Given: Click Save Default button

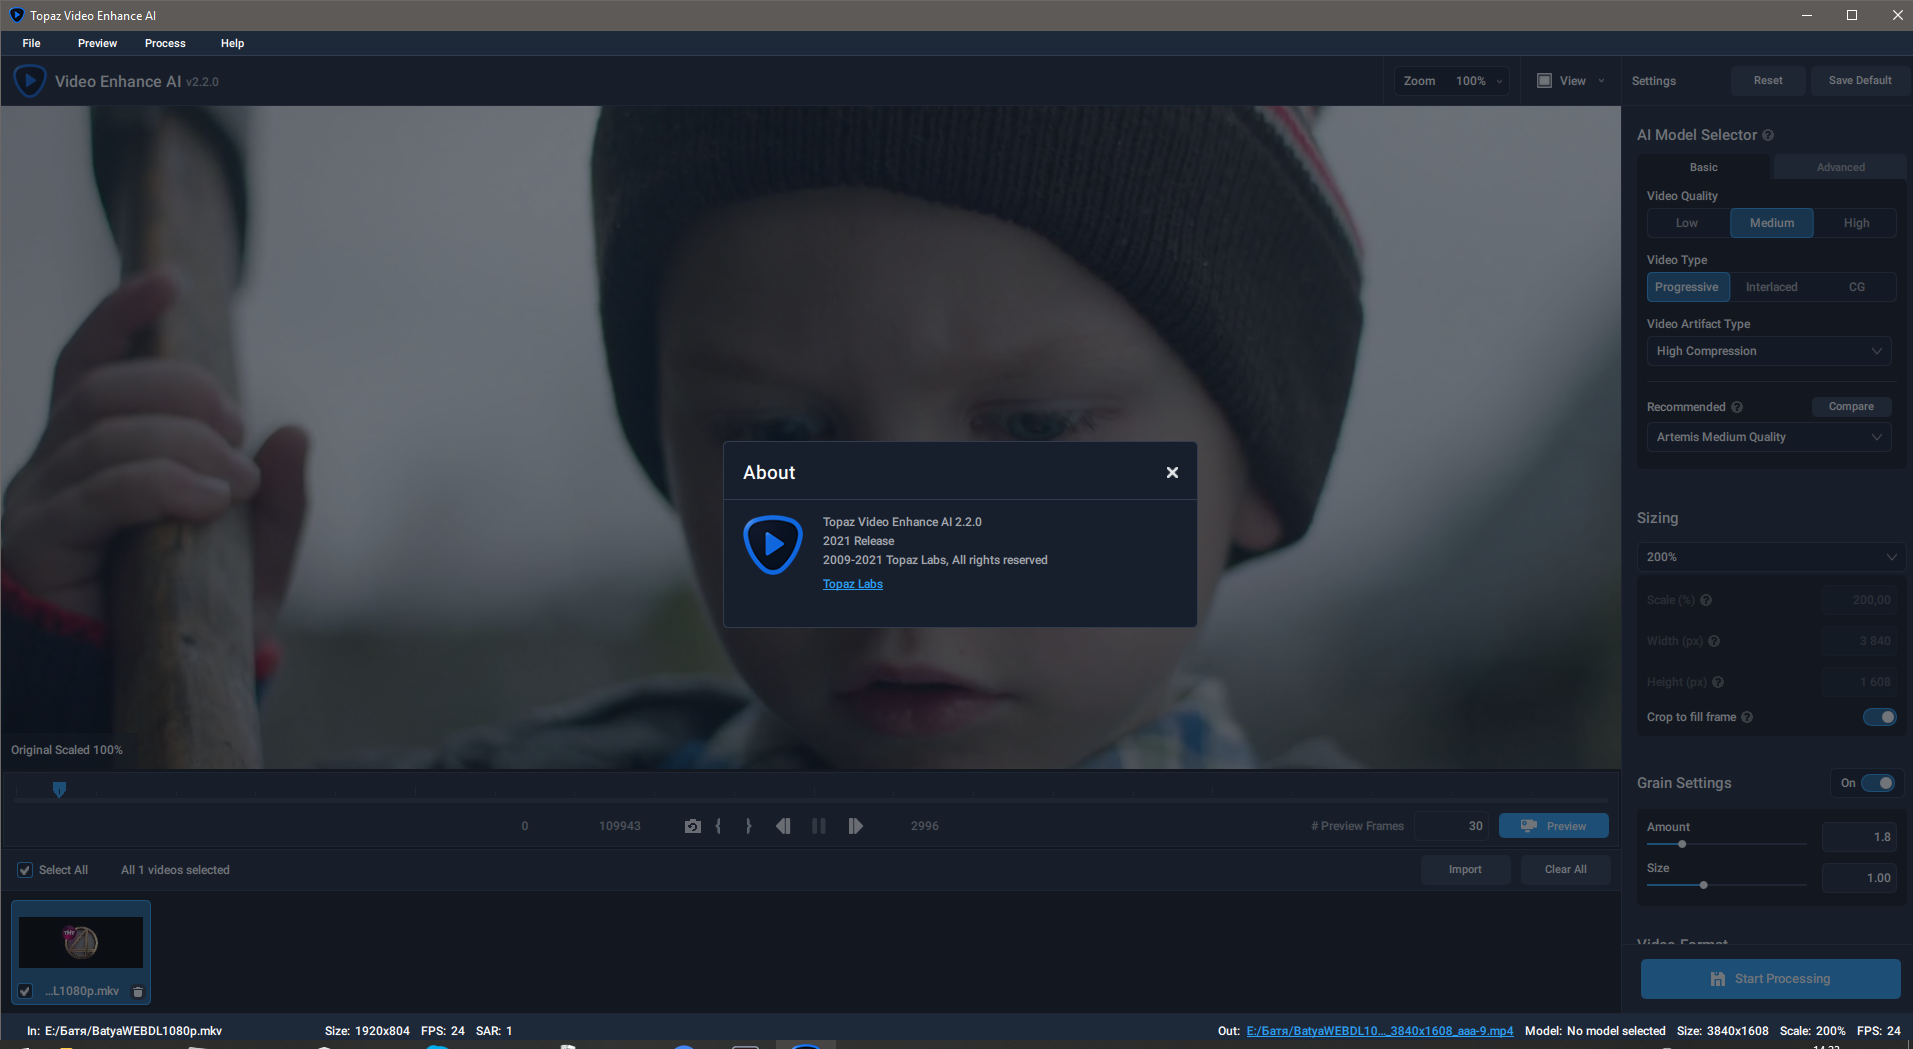Looking at the screenshot, I should click(x=1860, y=81).
